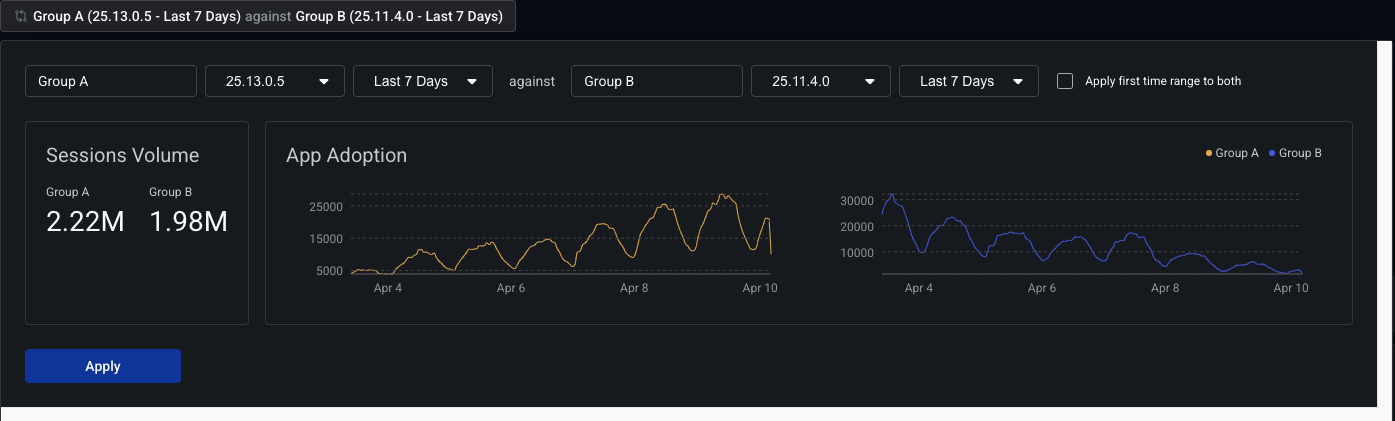The image size is (1395, 421).
Task: Click the orange Group A legend dot
Action: point(1209,153)
